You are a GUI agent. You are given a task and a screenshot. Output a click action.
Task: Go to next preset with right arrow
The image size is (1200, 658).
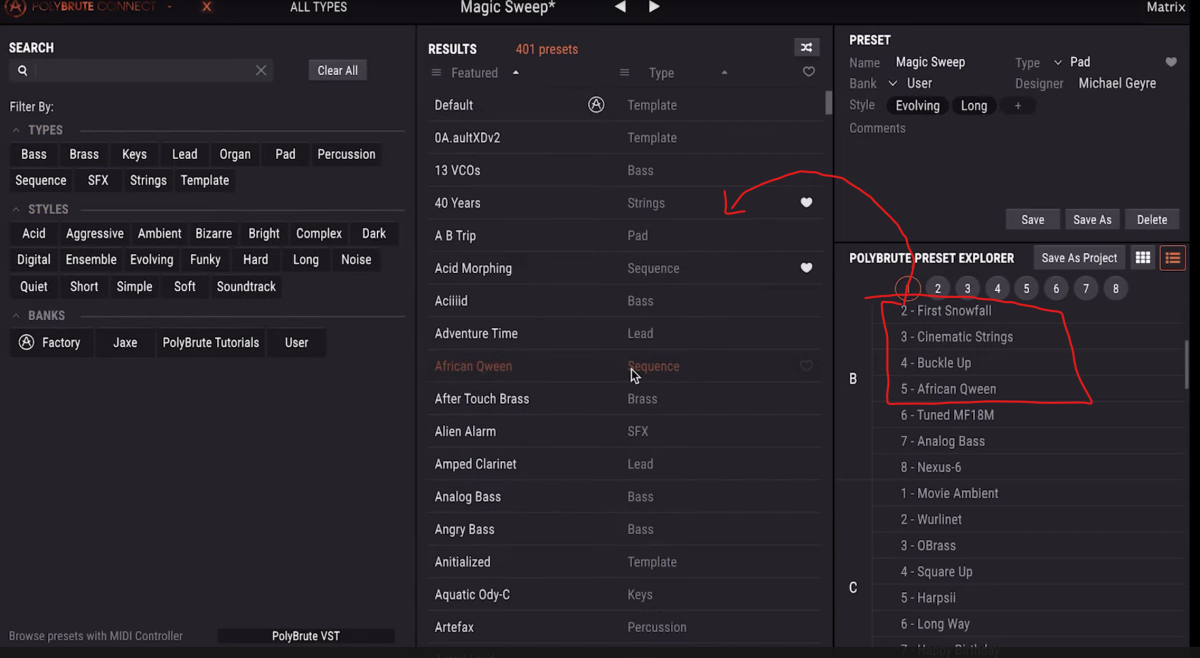pos(654,7)
